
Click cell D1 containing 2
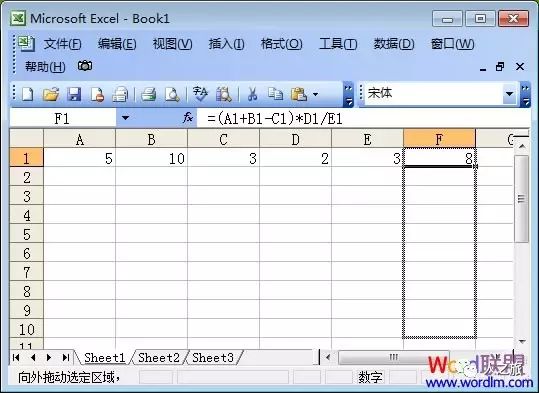click(296, 158)
